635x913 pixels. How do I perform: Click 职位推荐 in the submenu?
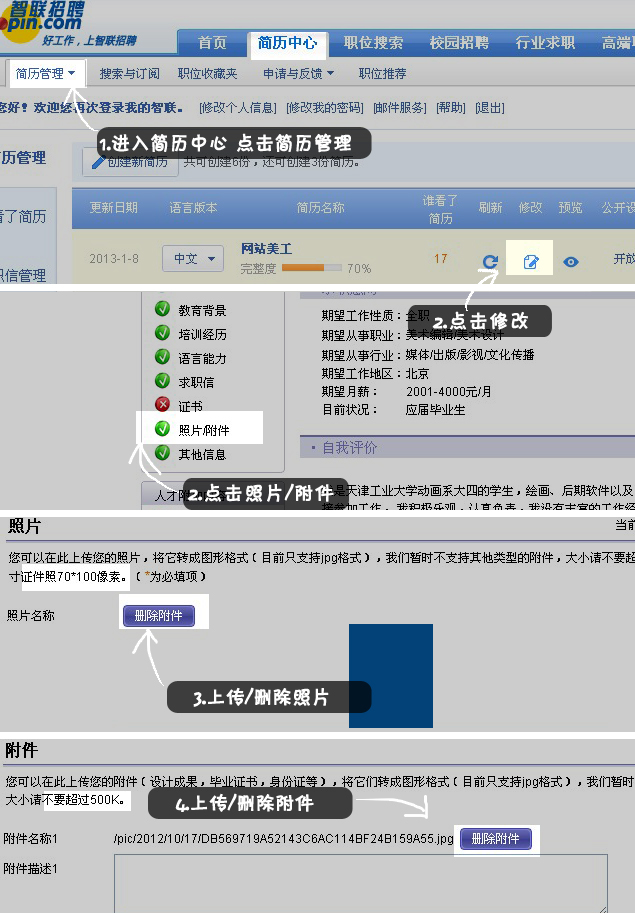382,73
